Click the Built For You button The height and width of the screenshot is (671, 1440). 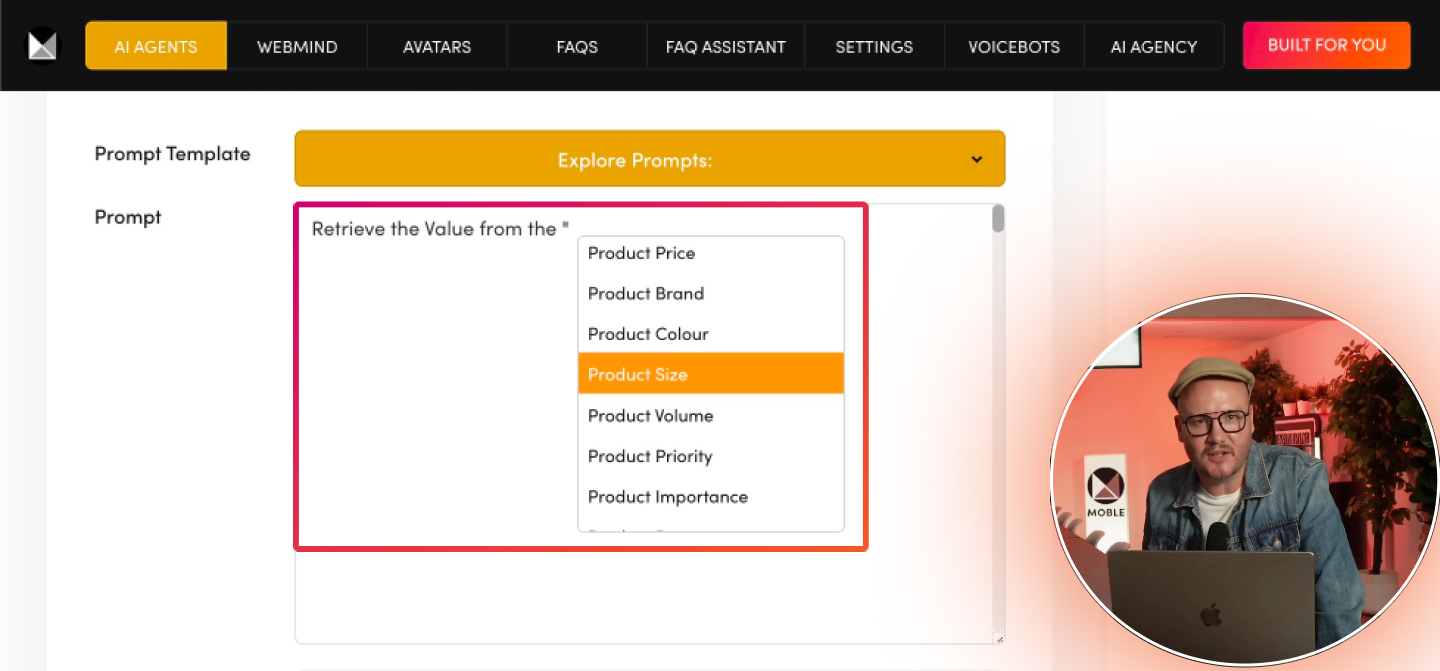pos(1326,45)
